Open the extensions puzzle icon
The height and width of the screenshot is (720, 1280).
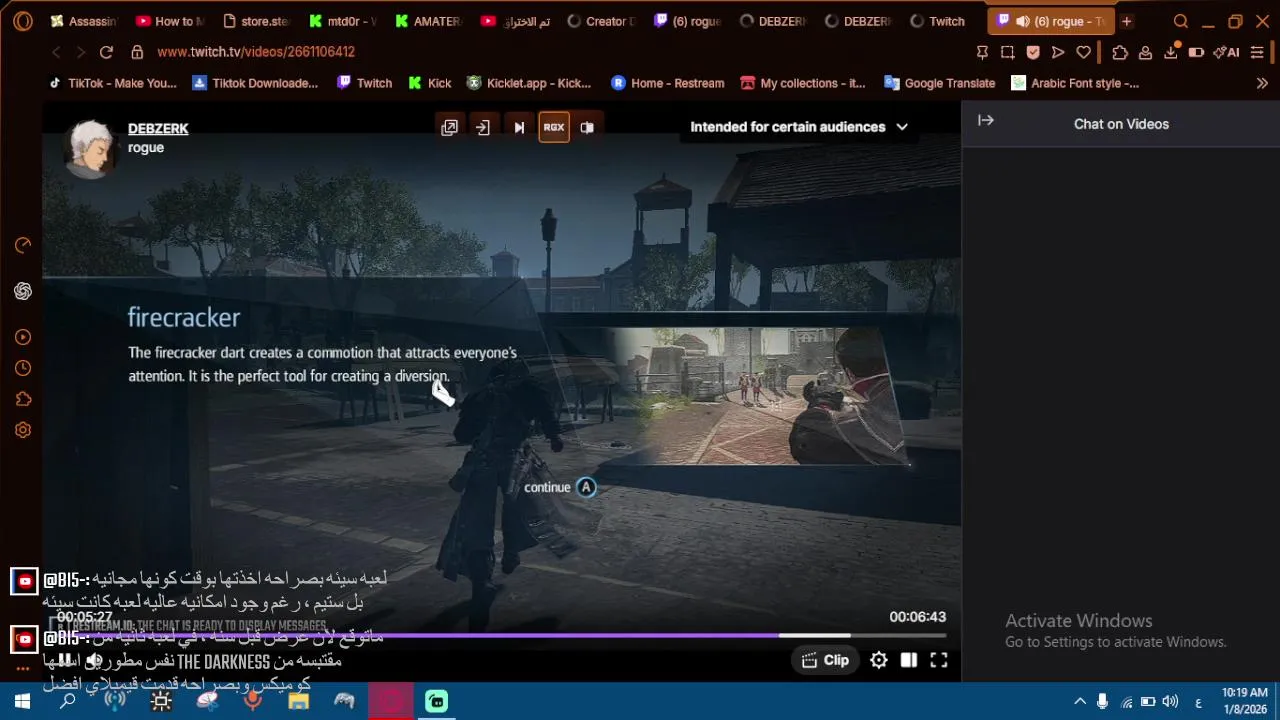pos(1120,52)
